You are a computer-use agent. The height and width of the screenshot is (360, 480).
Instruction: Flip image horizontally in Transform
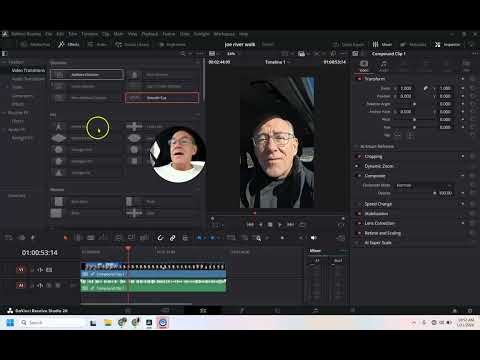[398, 135]
